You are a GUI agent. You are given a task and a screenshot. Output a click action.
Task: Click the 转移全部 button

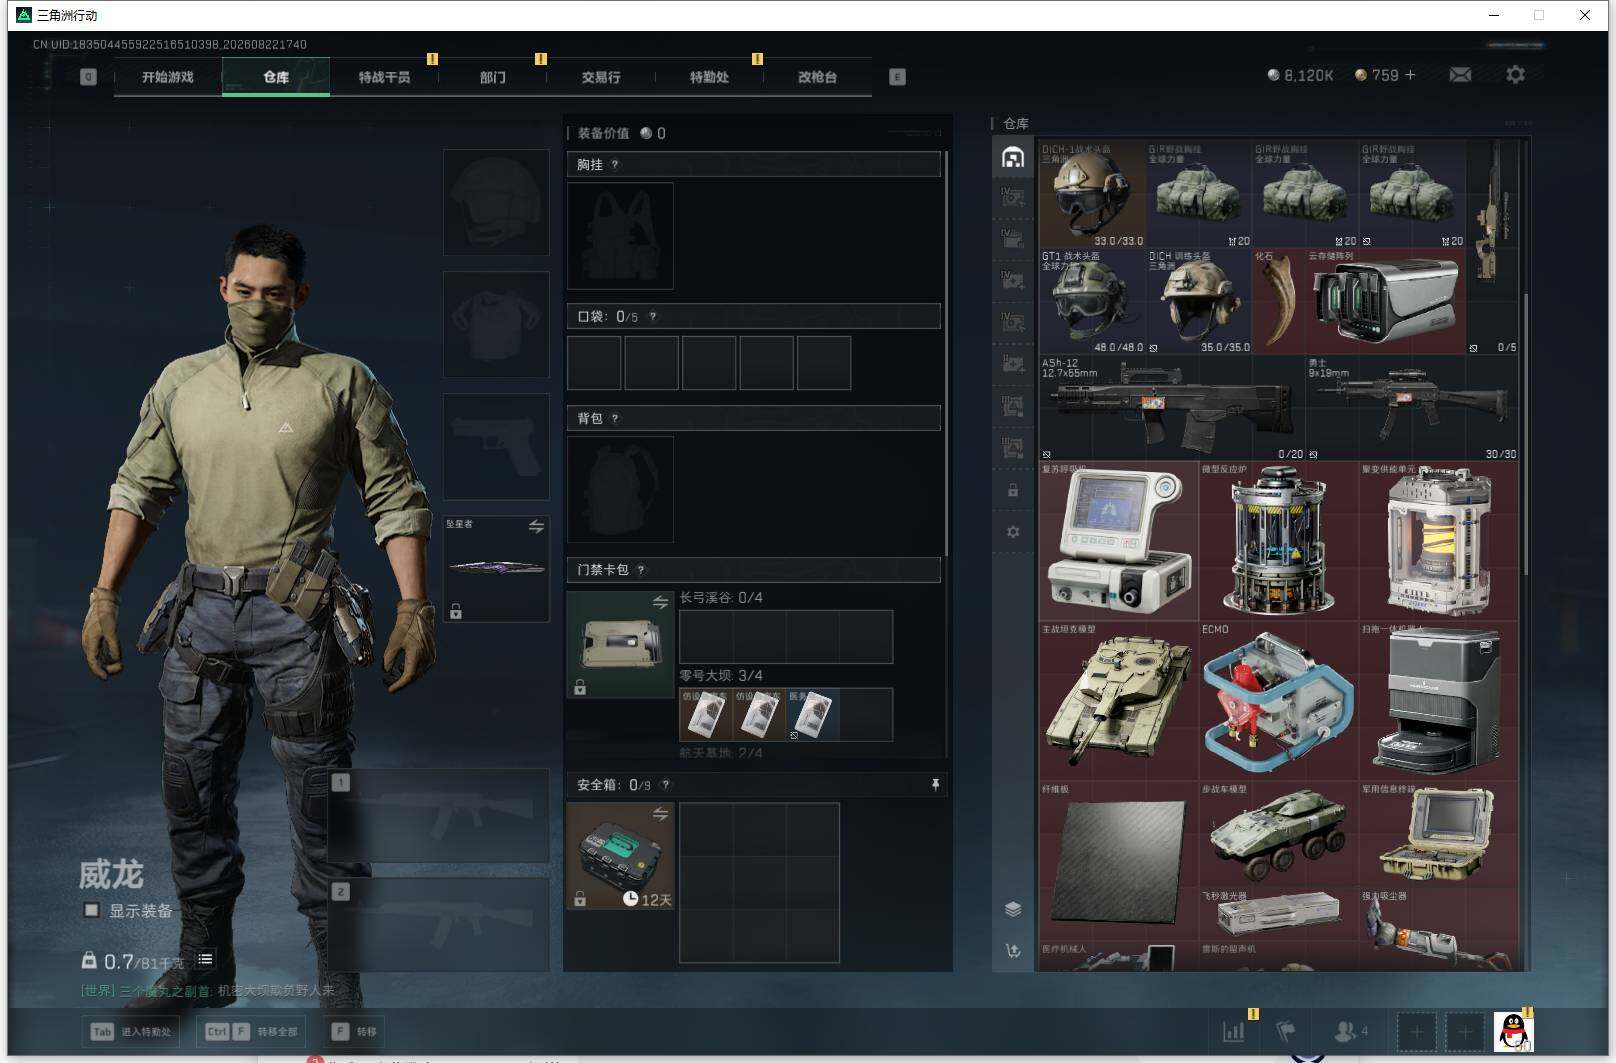(252, 1031)
